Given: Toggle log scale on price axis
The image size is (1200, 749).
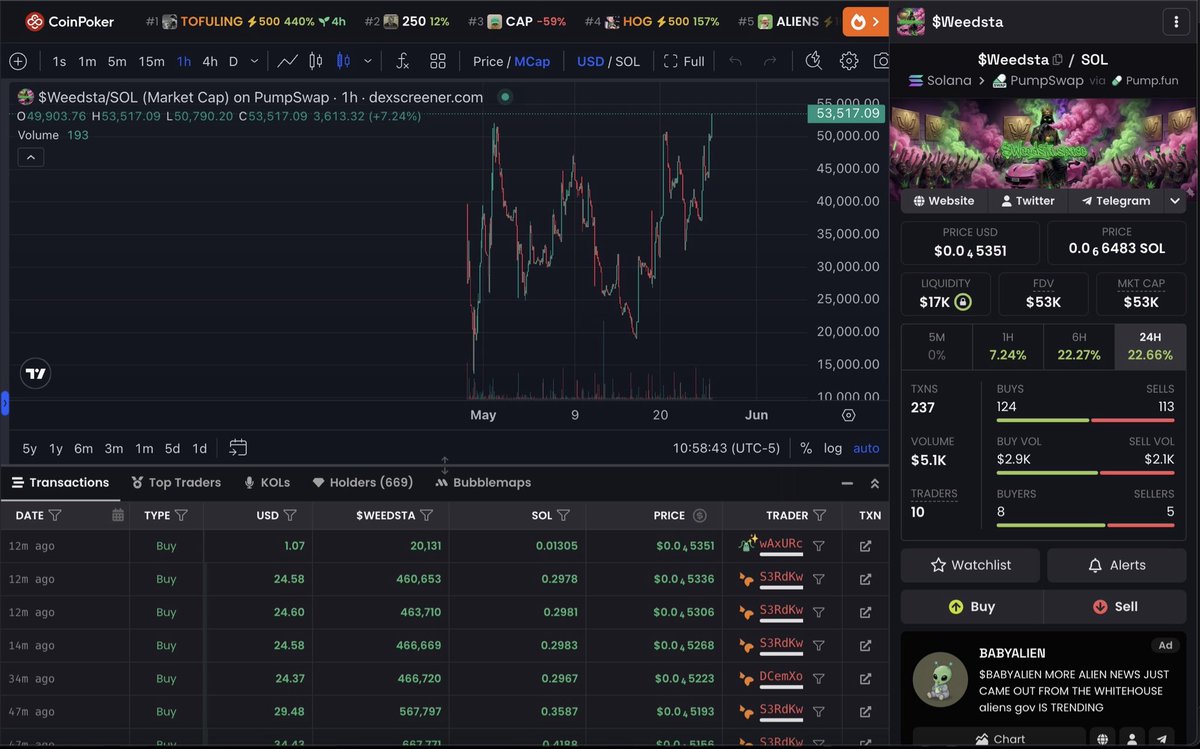Looking at the screenshot, I should (x=833, y=448).
